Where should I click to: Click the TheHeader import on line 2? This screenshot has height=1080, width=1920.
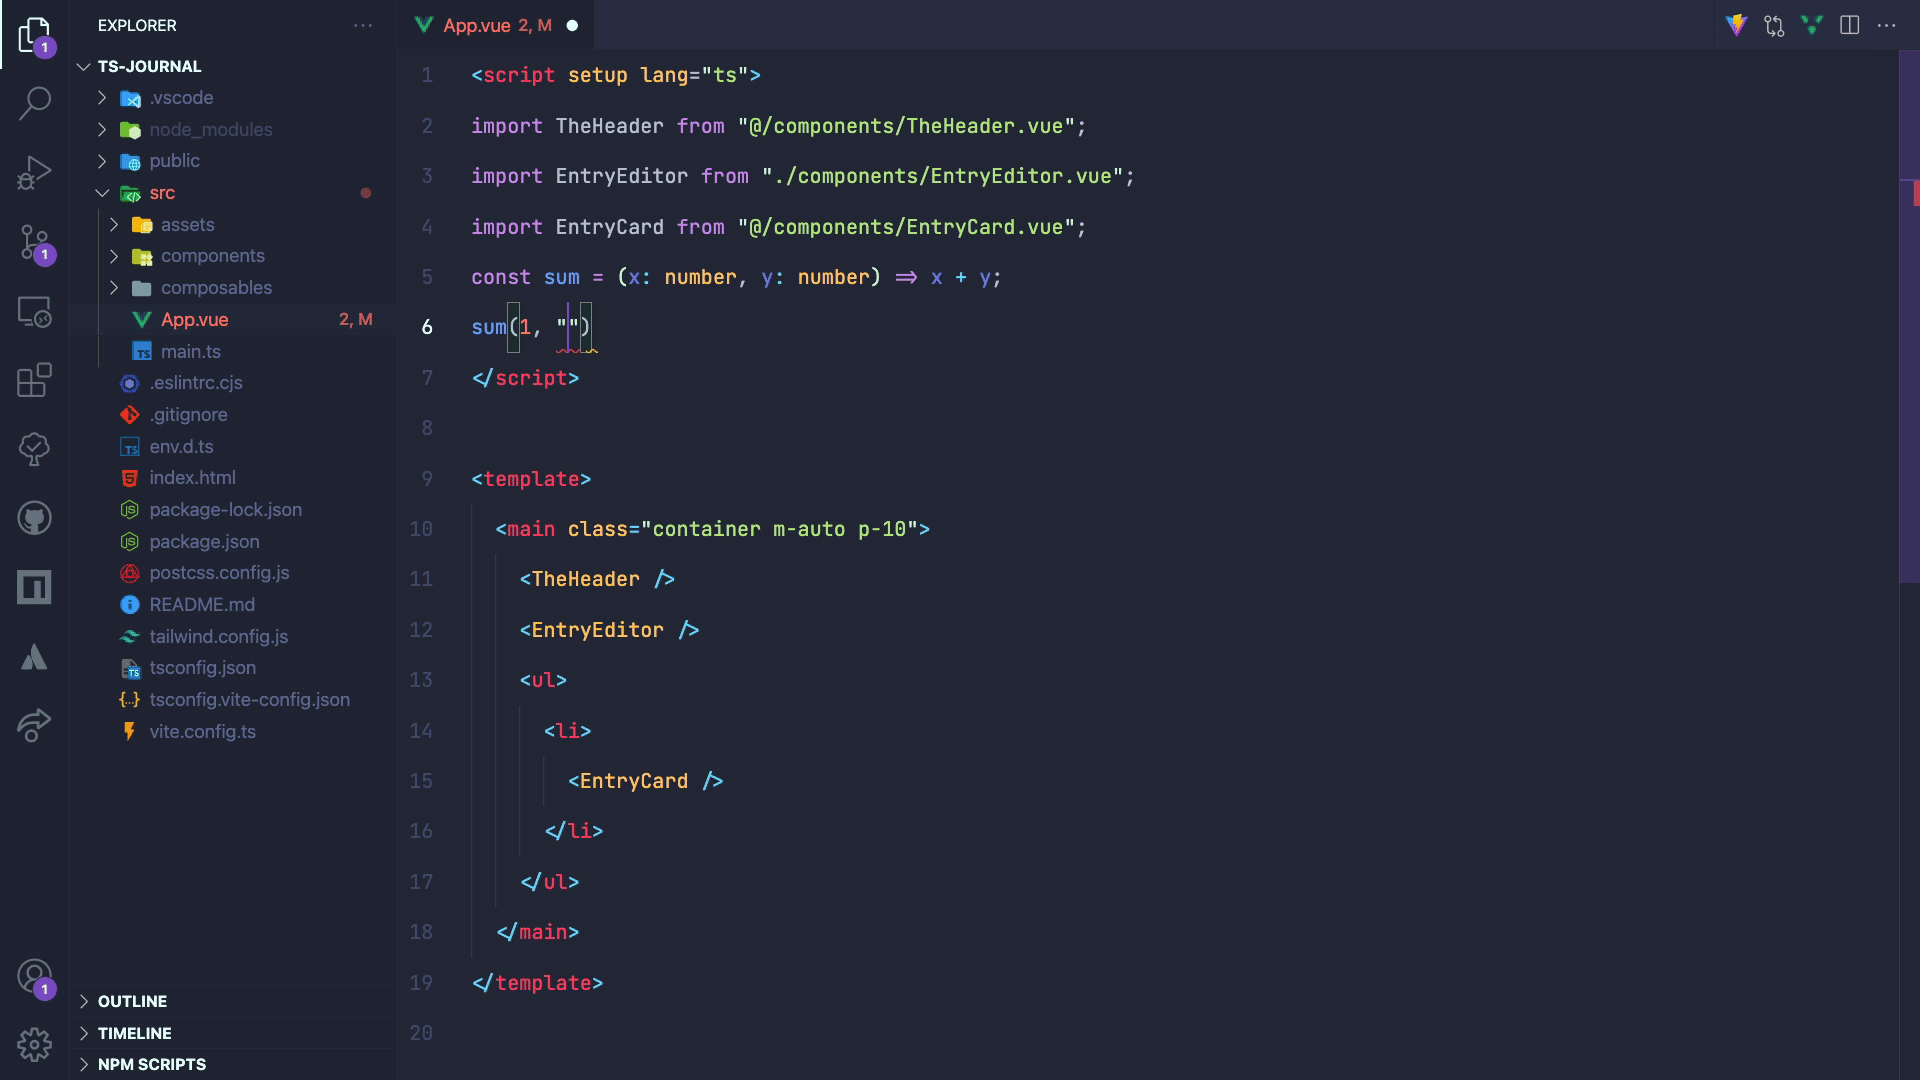pos(609,126)
